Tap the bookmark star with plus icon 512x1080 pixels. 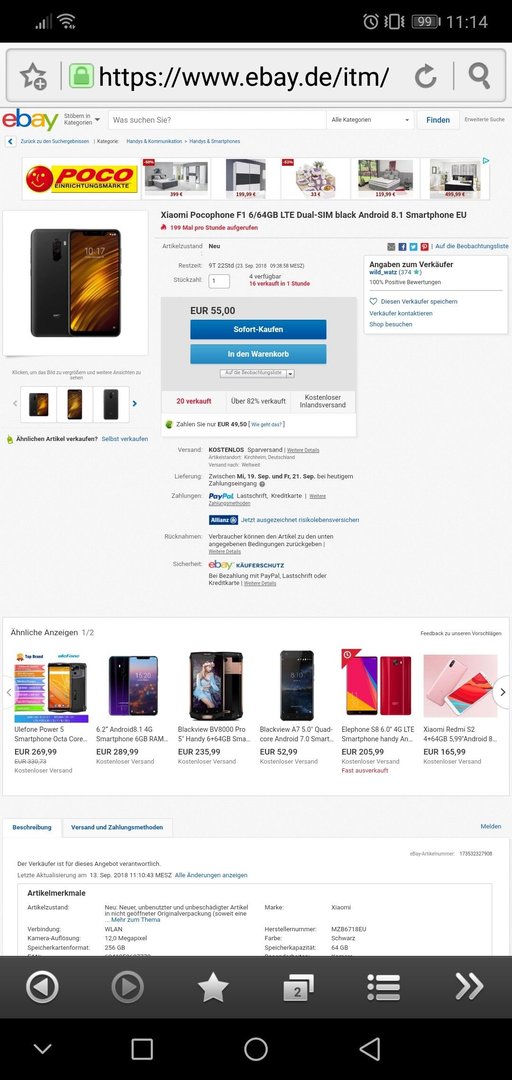33,76
